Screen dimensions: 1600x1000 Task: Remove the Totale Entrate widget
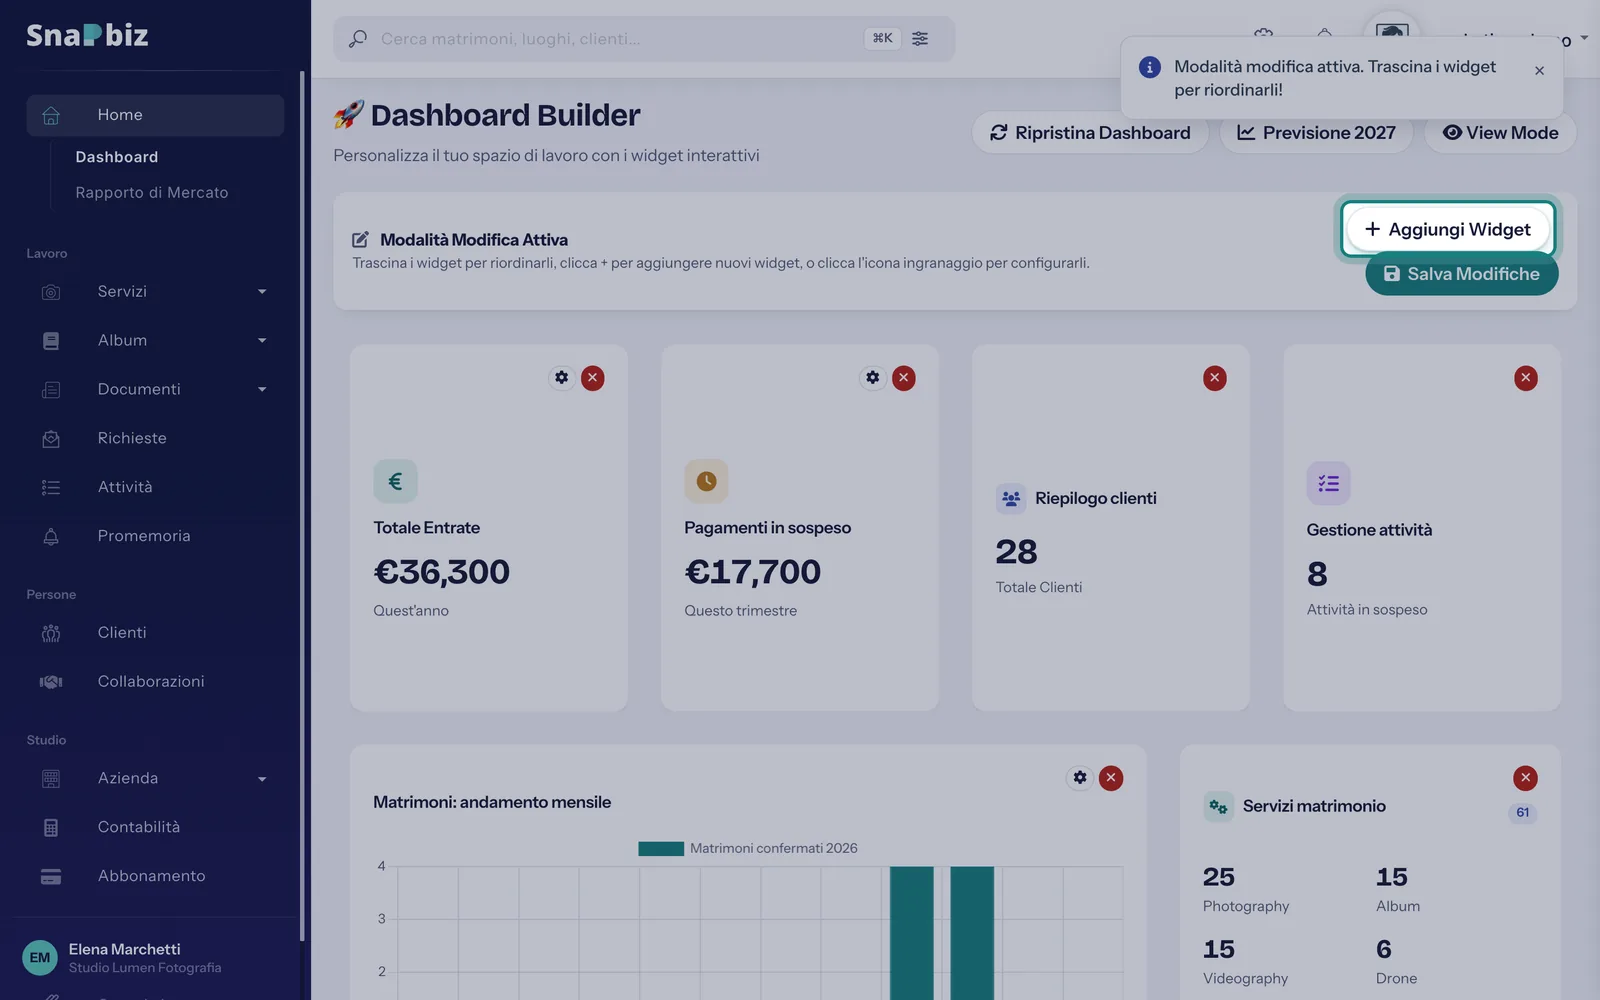[593, 378]
